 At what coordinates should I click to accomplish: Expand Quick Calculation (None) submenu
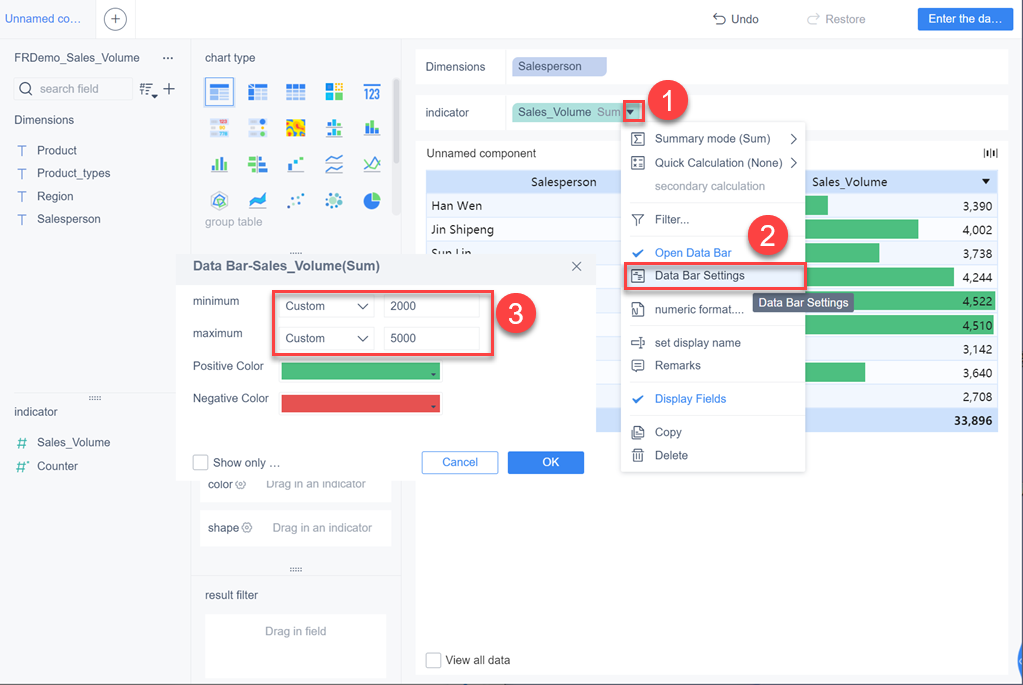tap(713, 163)
